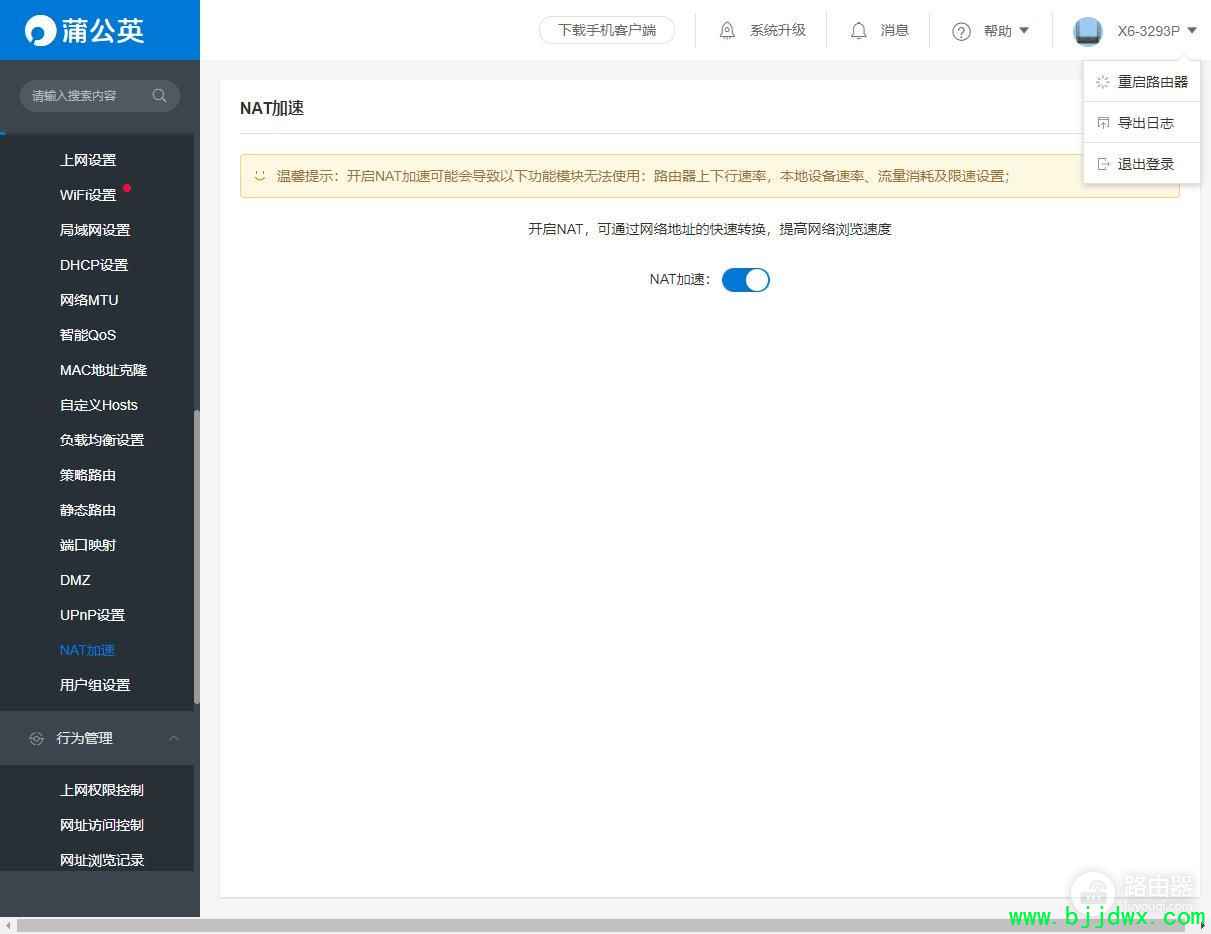Image resolution: width=1211 pixels, height=934 pixels.
Task: Click the 导出日志 export icon
Action: coord(1103,123)
